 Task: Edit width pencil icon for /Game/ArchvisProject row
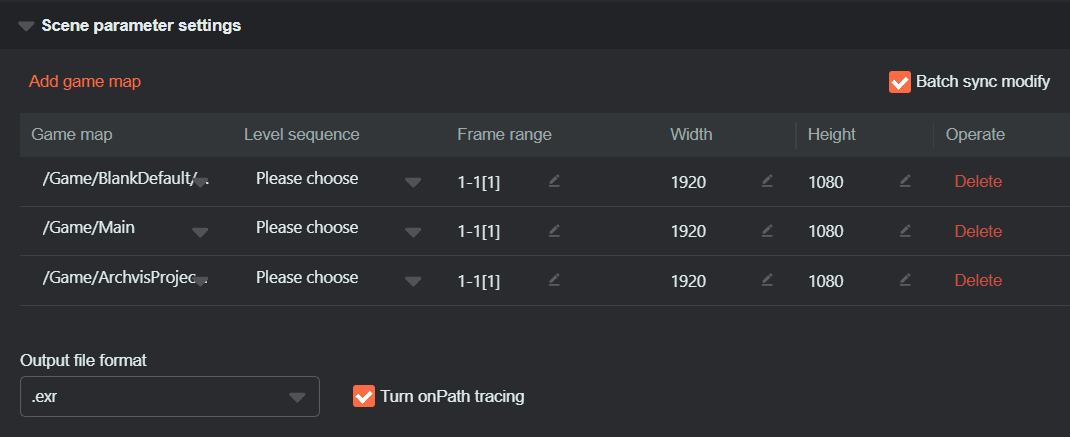tap(767, 280)
